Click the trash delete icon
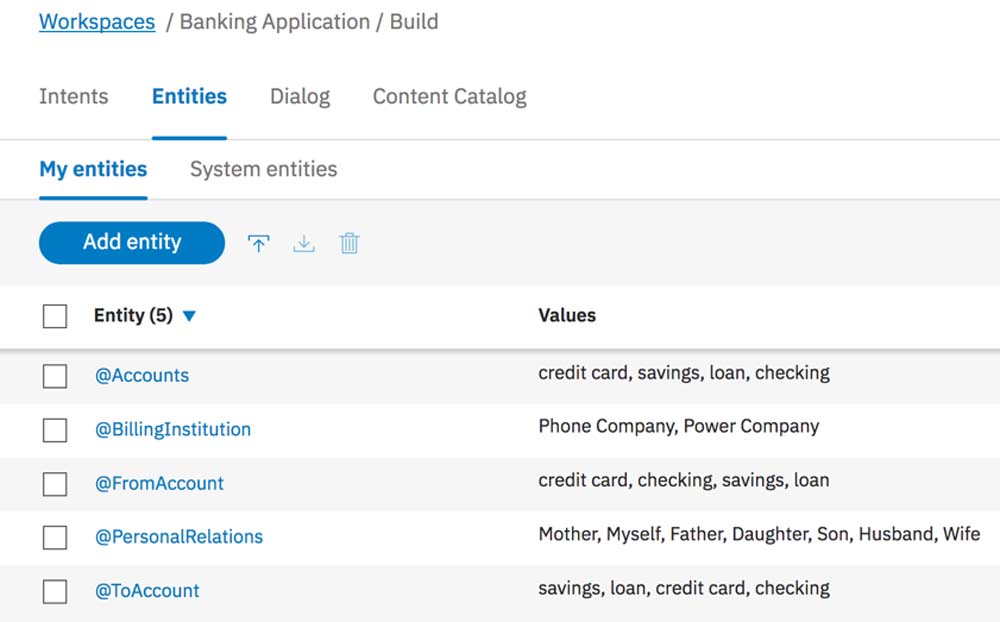The width and height of the screenshot is (1000, 622). coord(349,243)
